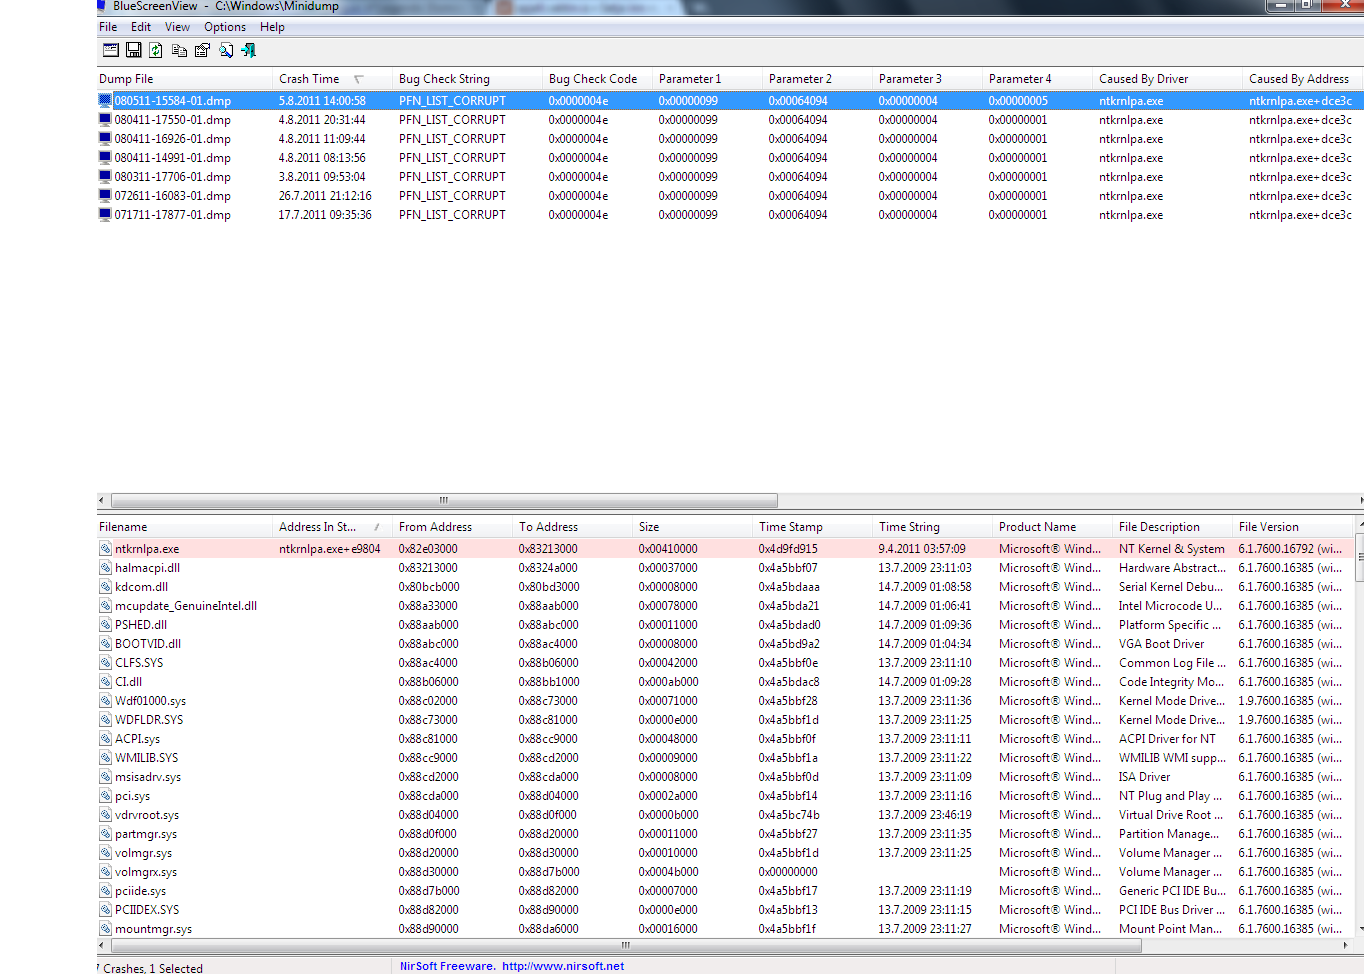
Task: Sort by the Bug Check String header
Action: (444, 79)
